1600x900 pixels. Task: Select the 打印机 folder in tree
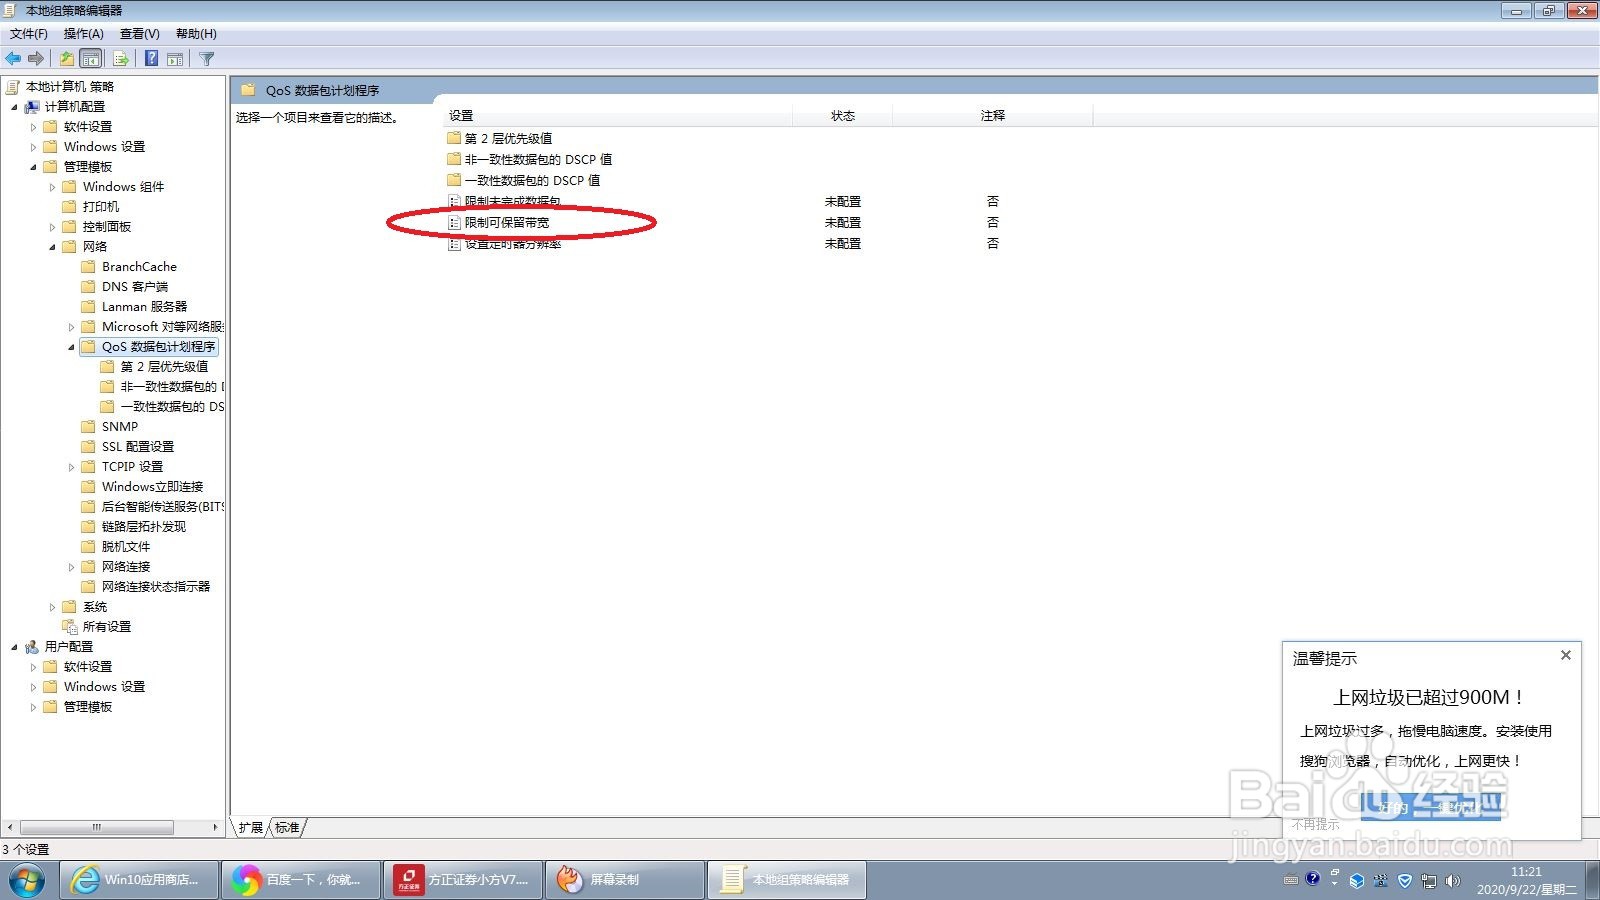(101, 207)
